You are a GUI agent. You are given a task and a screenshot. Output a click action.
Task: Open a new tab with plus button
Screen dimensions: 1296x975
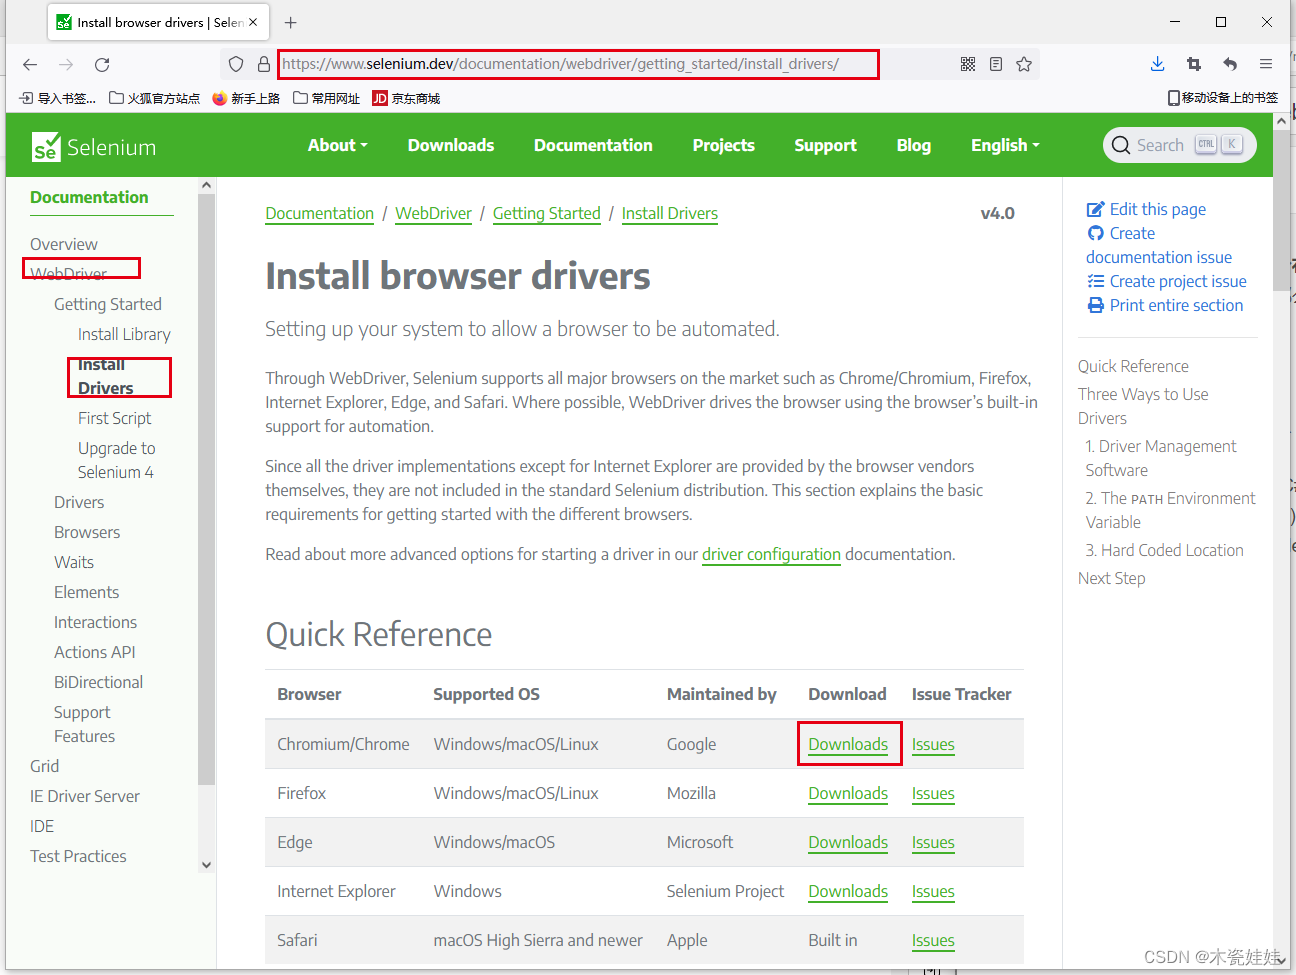pos(290,22)
